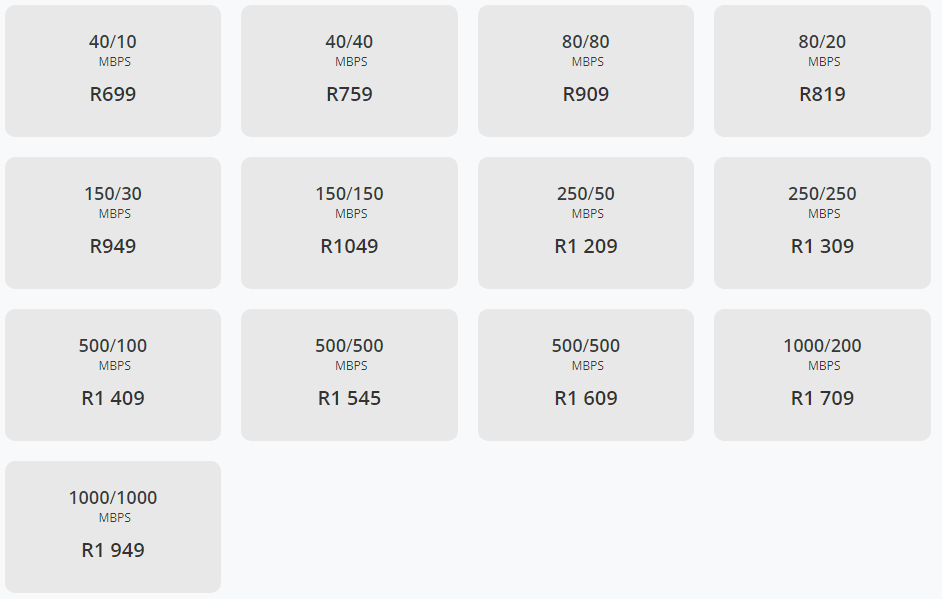Select the 500/500 plan priced R1 609
The image size is (942, 599).
point(586,374)
